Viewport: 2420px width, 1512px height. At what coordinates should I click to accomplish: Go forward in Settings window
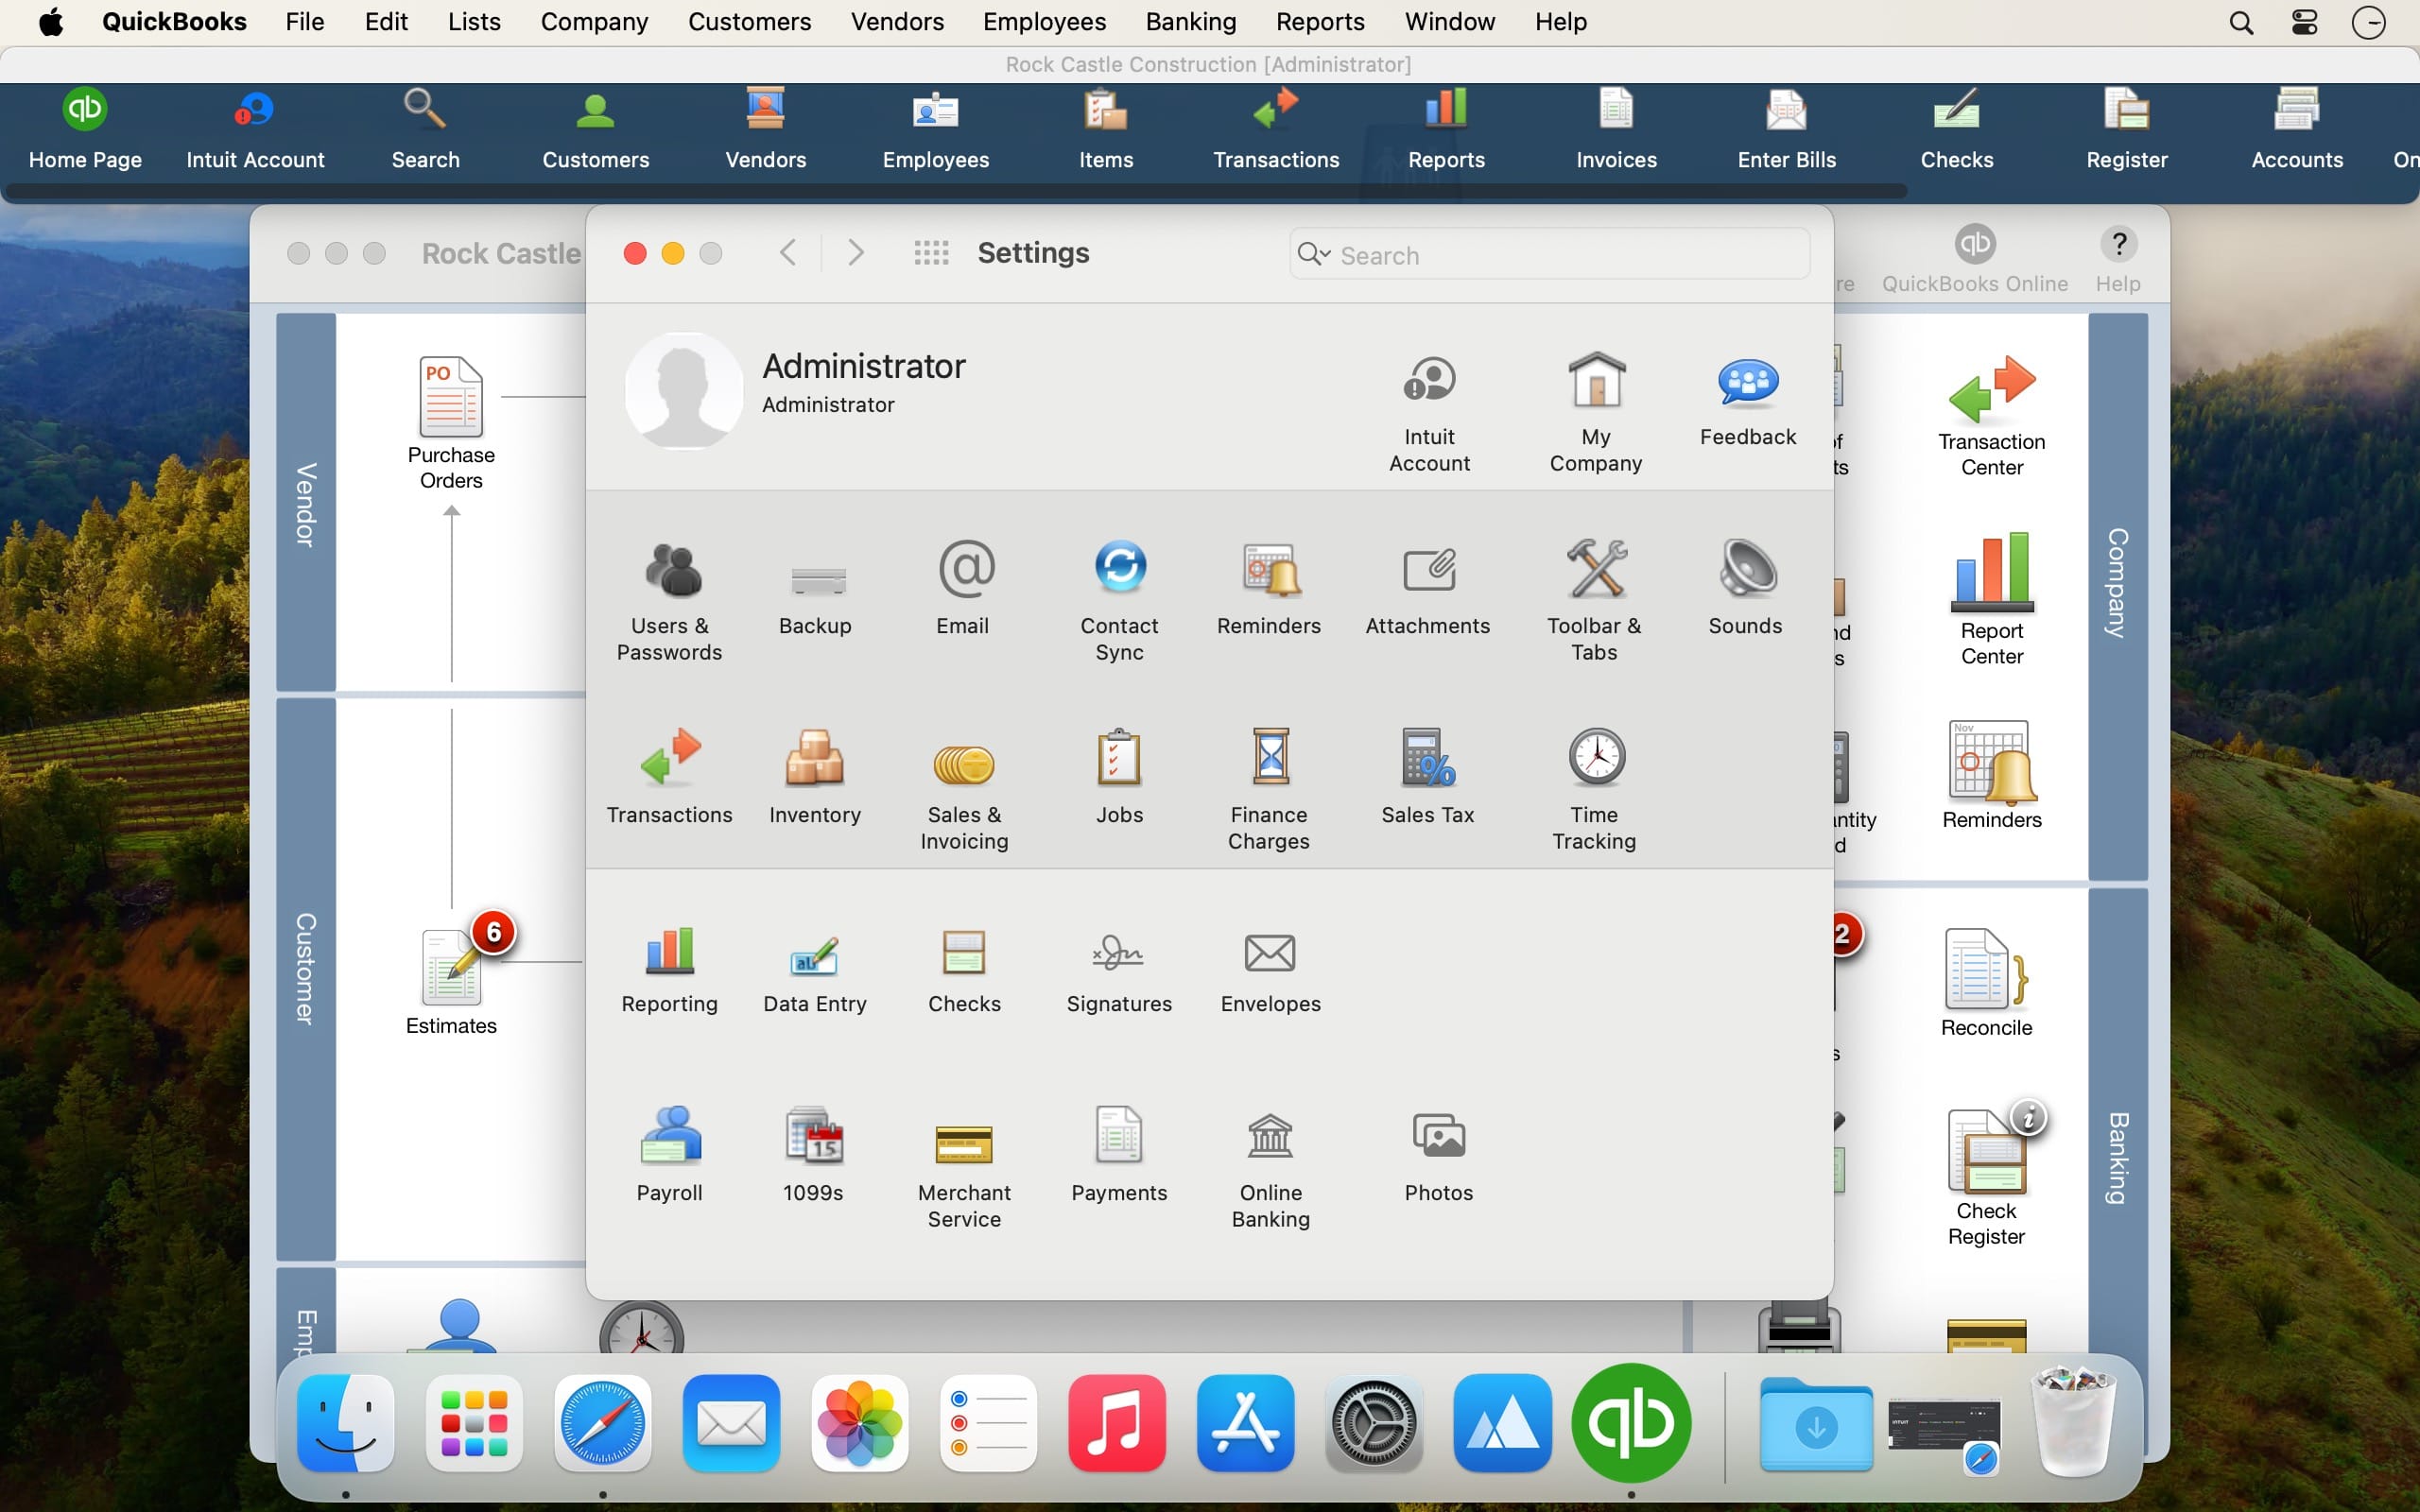click(855, 253)
